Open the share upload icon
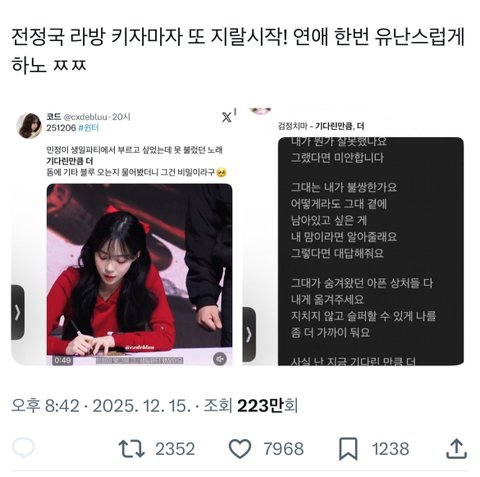 [x=456, y=449]
